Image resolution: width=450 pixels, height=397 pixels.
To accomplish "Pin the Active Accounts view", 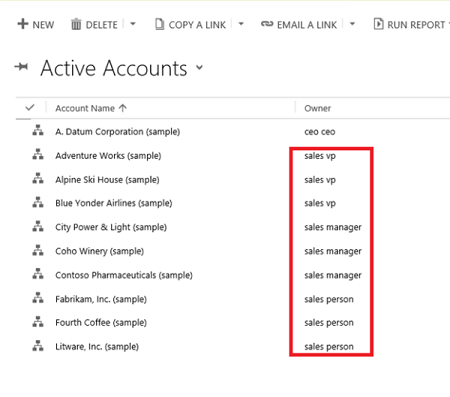I will click(x=21, y=67).
